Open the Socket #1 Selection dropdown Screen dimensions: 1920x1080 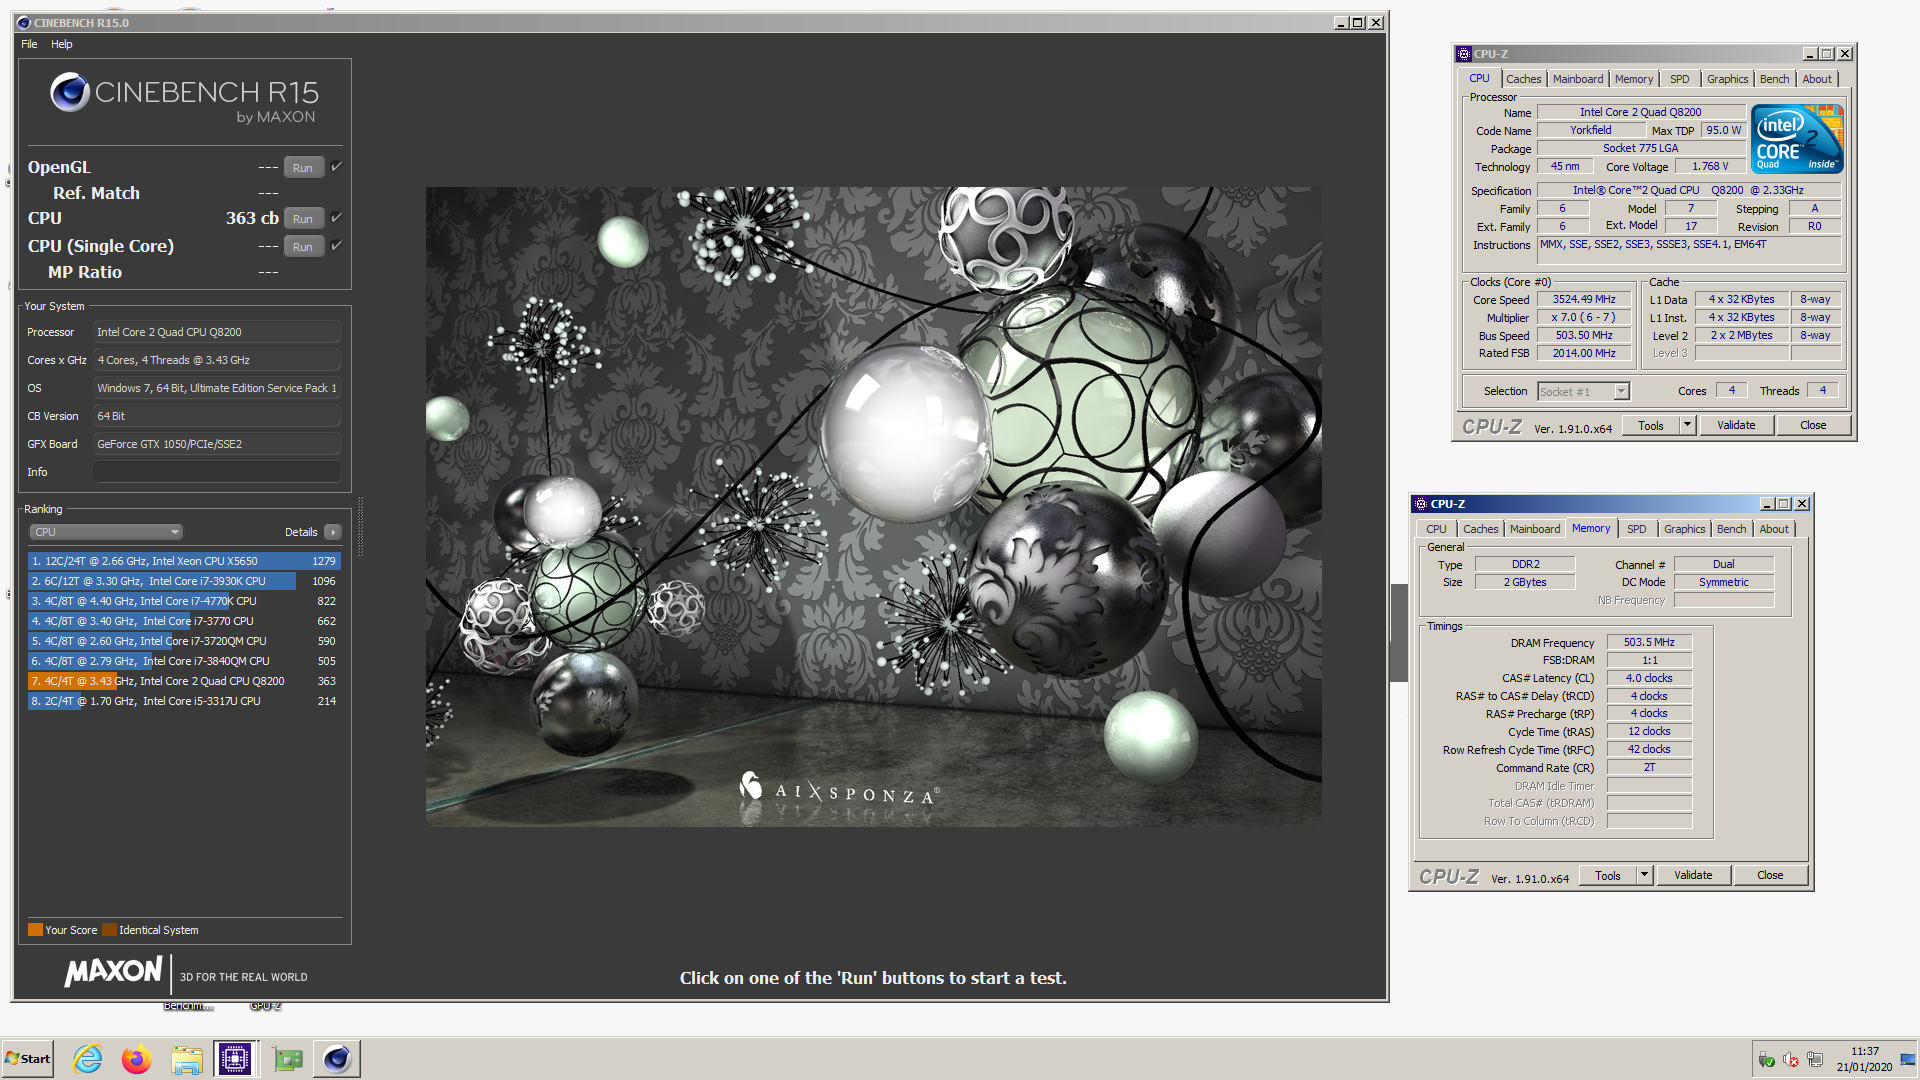tap(1584, 391)
